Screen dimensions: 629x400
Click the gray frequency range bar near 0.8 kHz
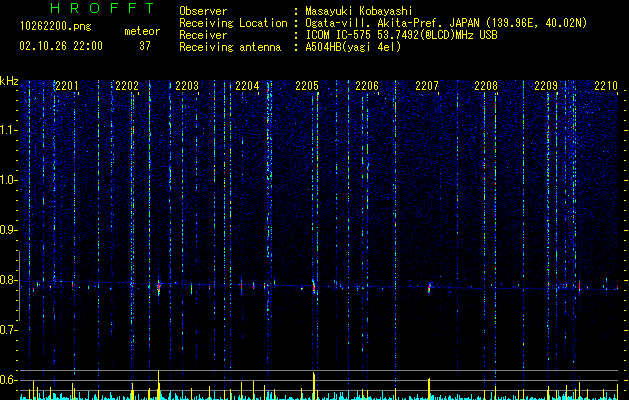19,286
